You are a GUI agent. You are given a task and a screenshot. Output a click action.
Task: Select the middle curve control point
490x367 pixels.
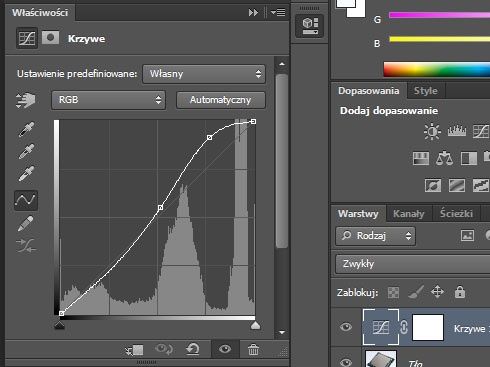tap(160, 207)
